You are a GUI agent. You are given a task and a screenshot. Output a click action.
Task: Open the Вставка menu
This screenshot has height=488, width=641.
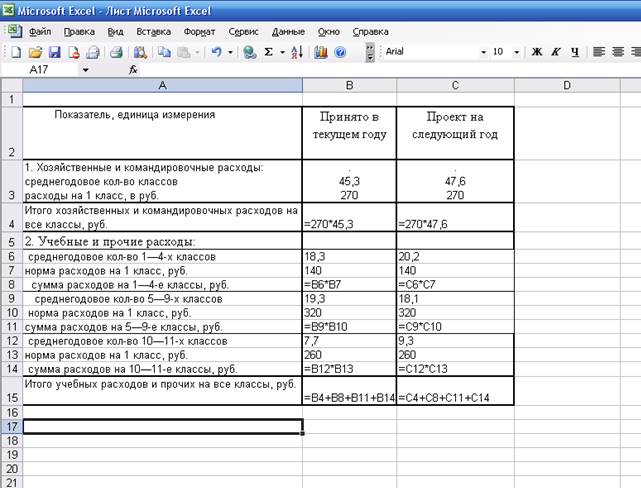[x=154, y=31]
